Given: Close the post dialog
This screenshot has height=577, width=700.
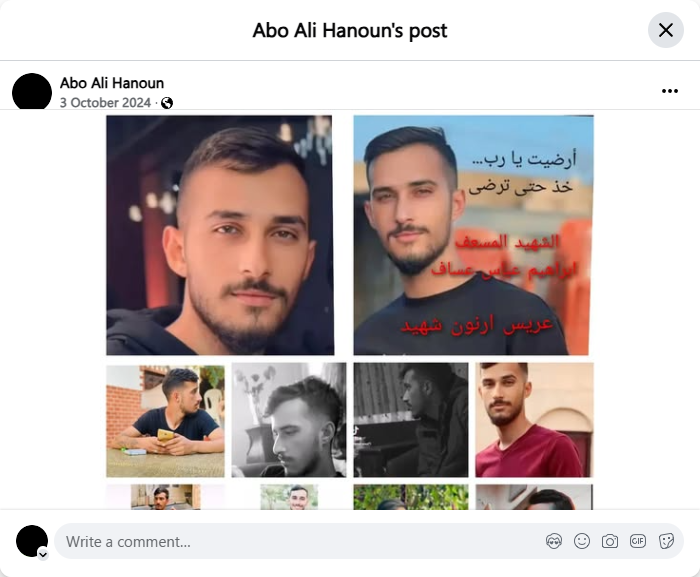Looking at the screenshot, I should [666, 30].
